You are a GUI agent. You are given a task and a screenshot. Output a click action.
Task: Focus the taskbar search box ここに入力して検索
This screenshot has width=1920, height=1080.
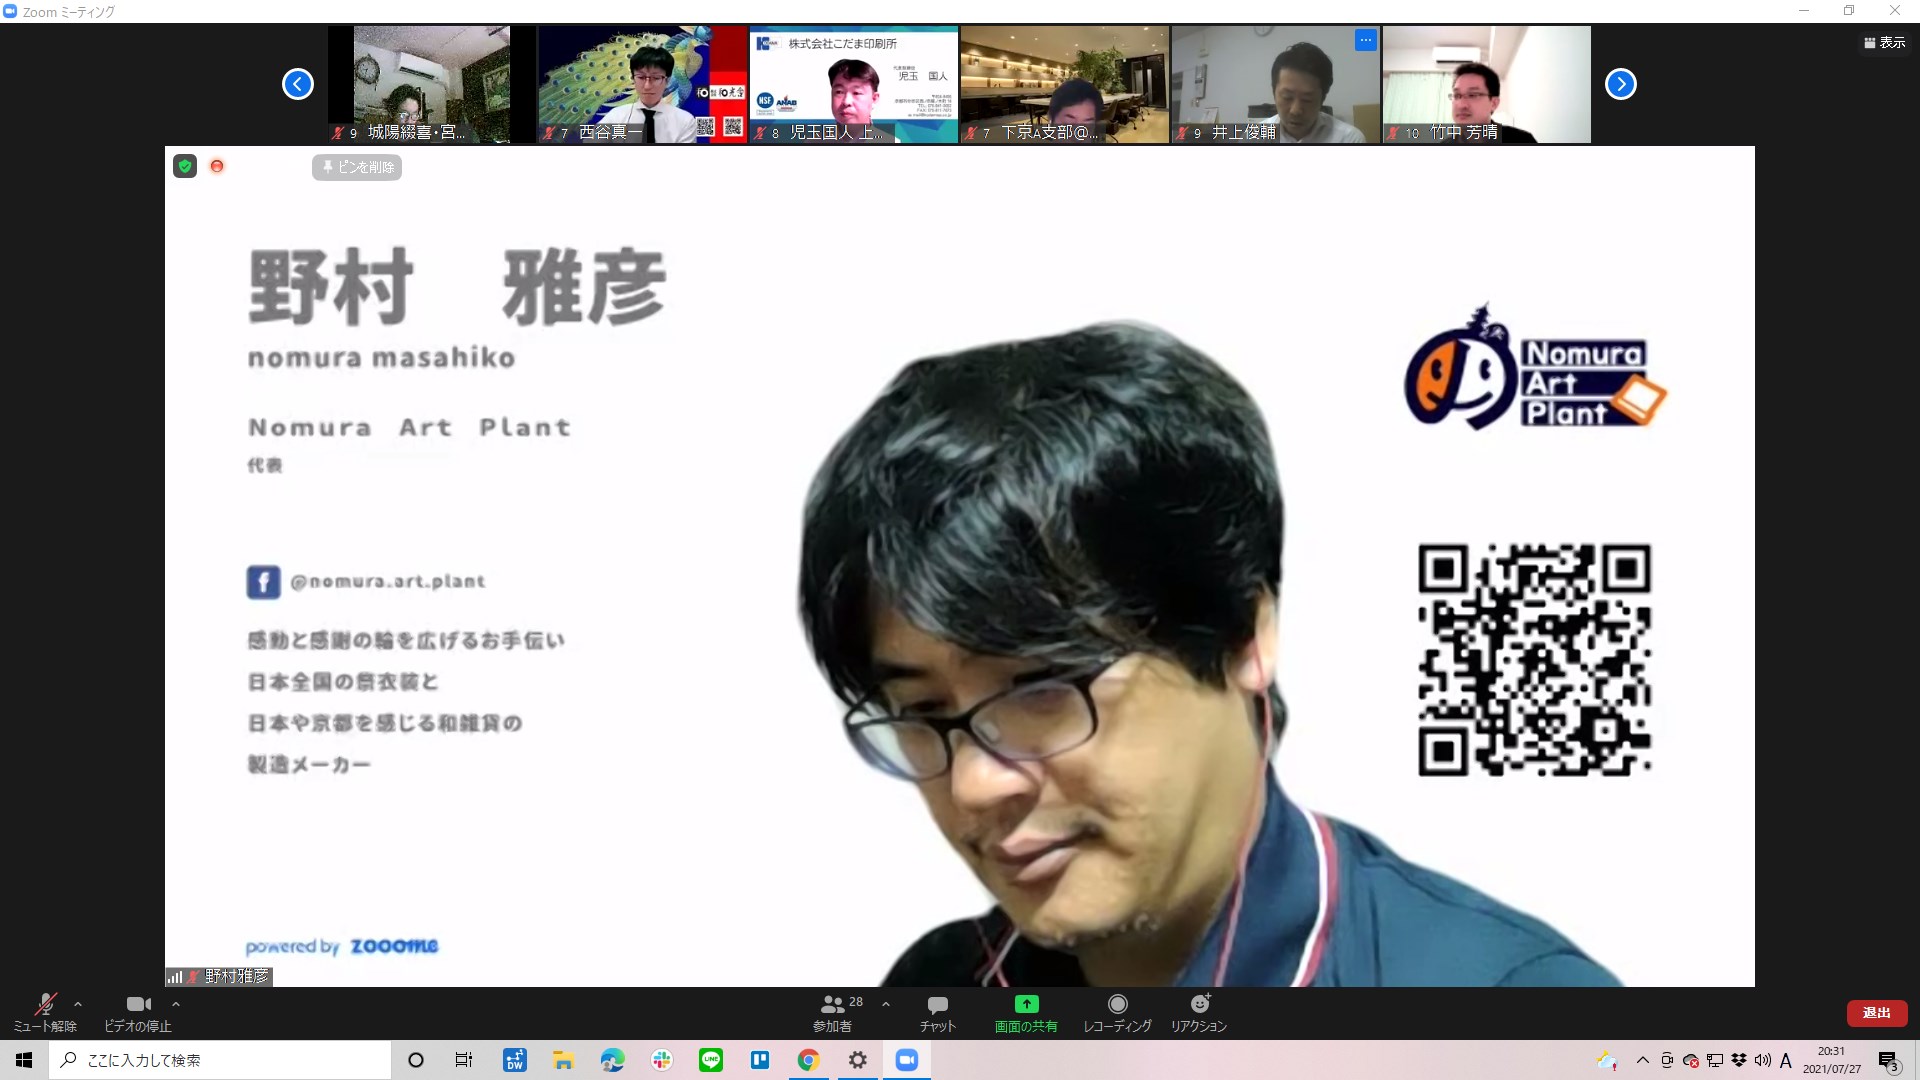220,1060
